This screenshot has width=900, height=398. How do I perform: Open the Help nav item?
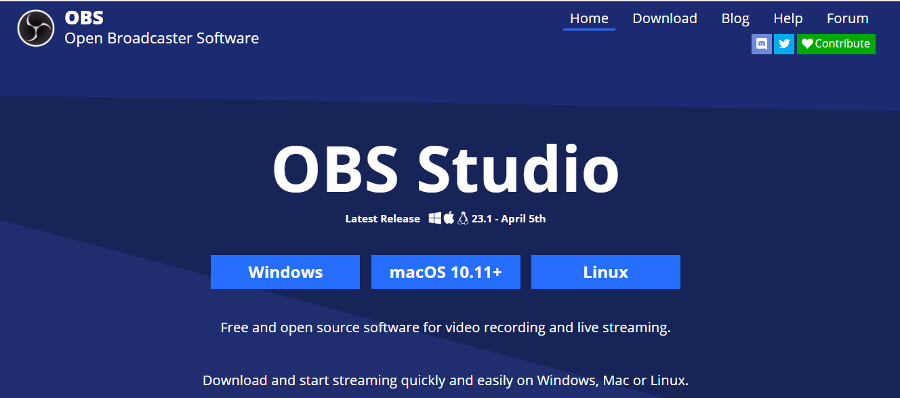pyautogui.click(x=788, y=18)
